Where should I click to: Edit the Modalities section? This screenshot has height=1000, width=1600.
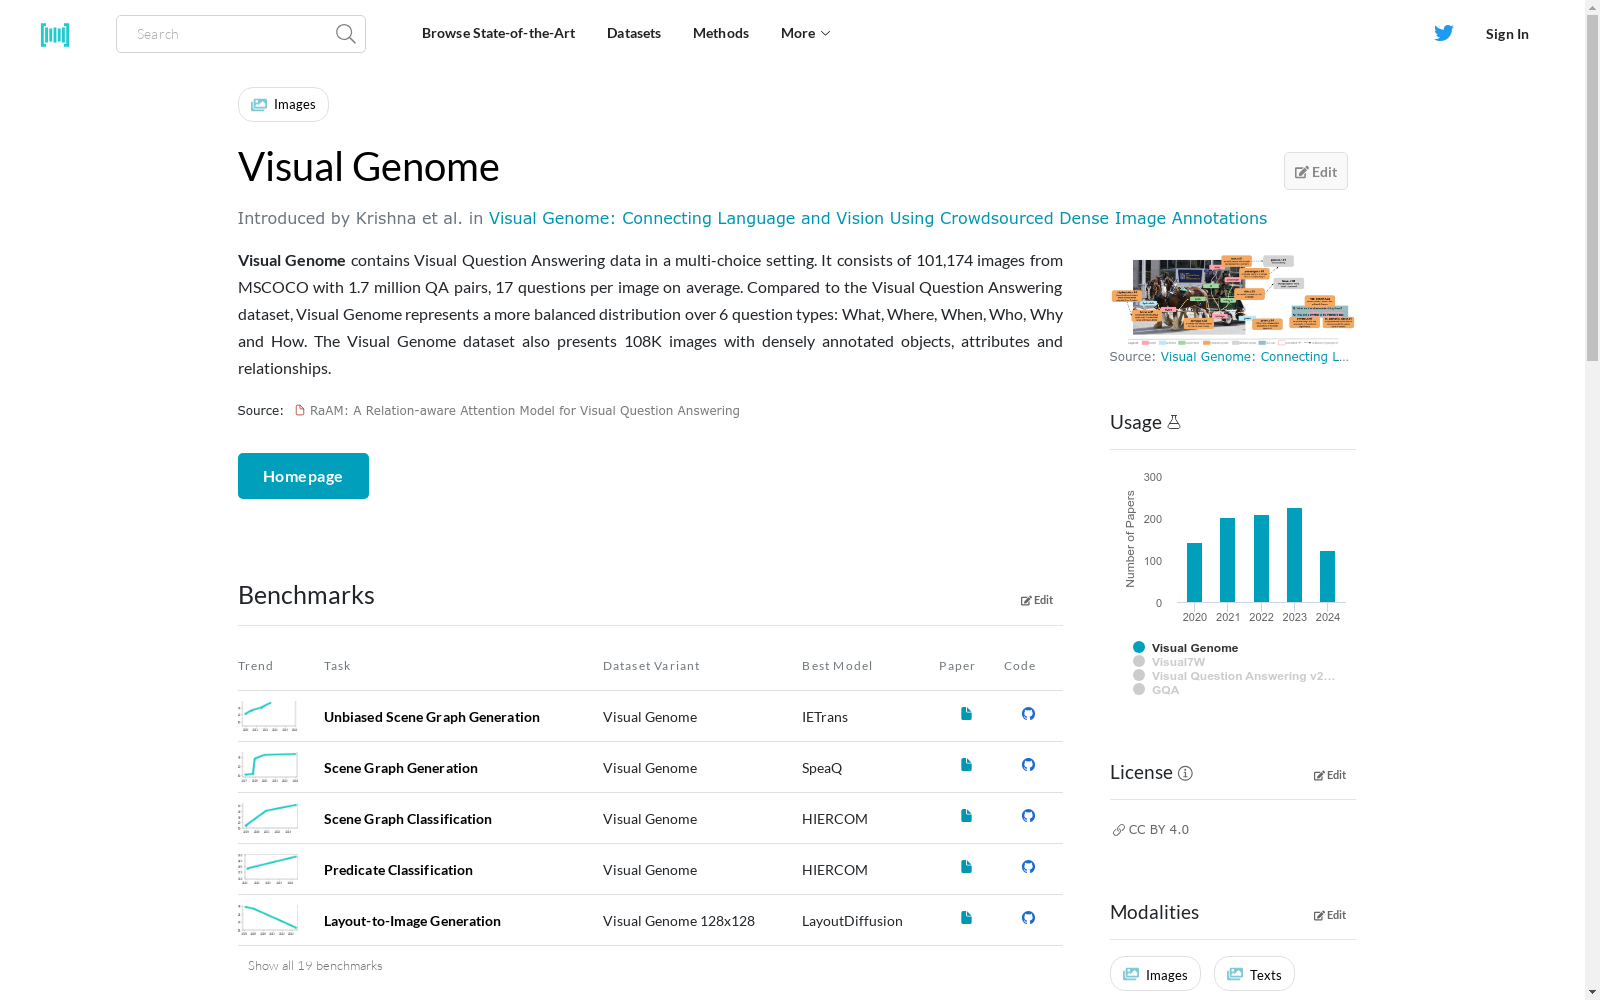(1330, 915)
